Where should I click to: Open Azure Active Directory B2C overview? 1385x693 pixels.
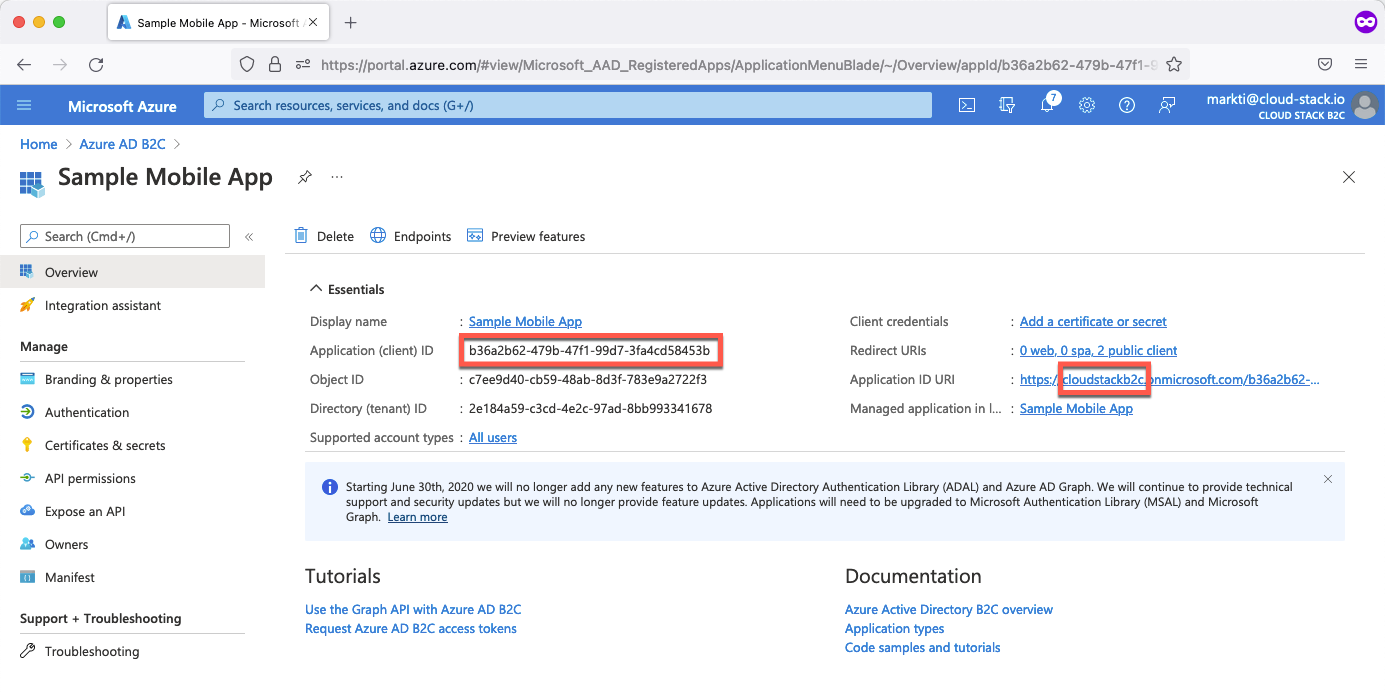pos(949,609)
